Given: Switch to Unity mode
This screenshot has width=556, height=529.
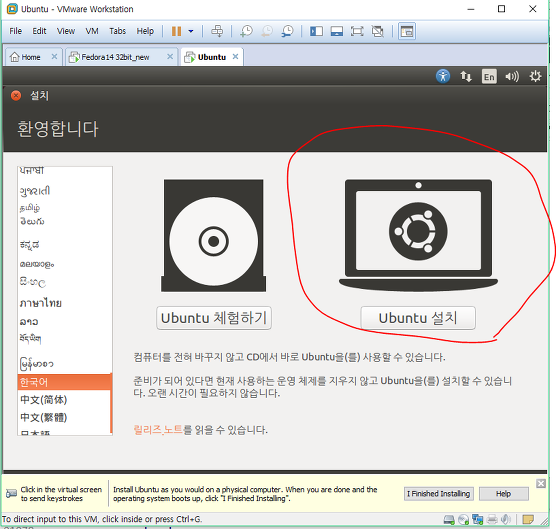Looking at the screenshot, I should (x=378, y=31).
